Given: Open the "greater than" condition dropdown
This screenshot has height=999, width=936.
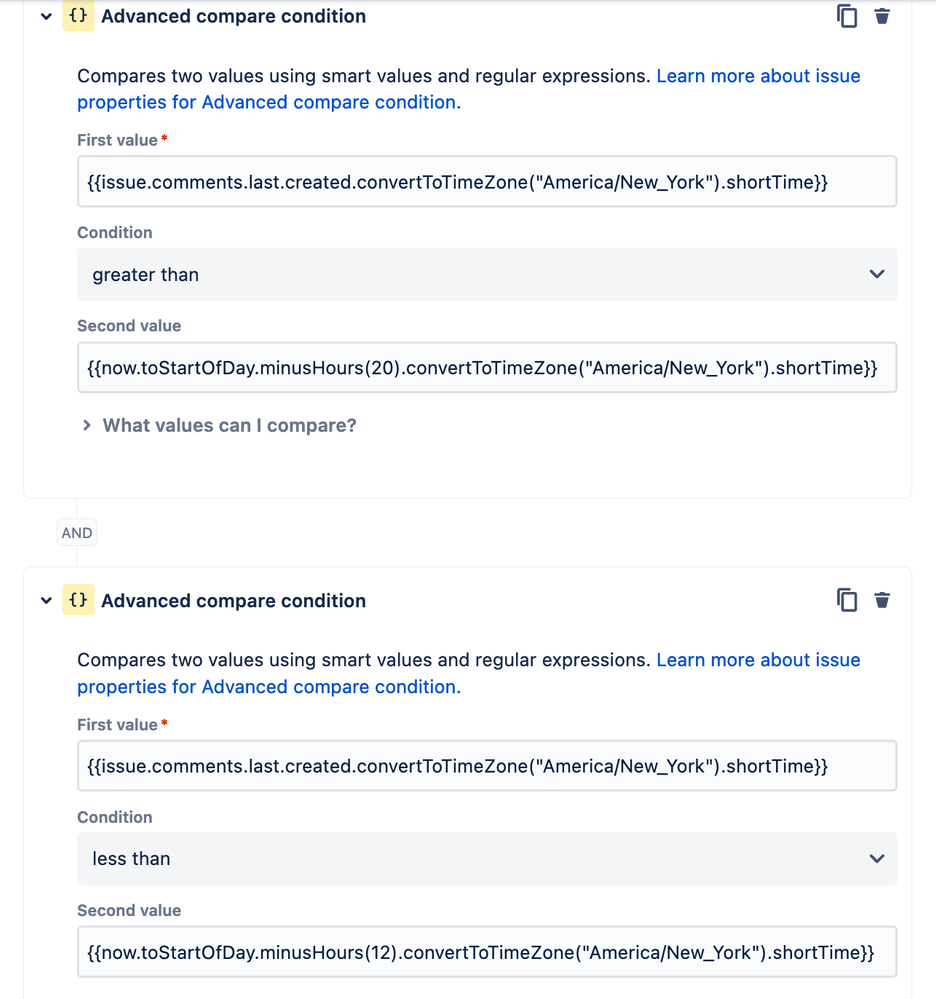Looking at the screenshot, I should [x=487, y=274].
